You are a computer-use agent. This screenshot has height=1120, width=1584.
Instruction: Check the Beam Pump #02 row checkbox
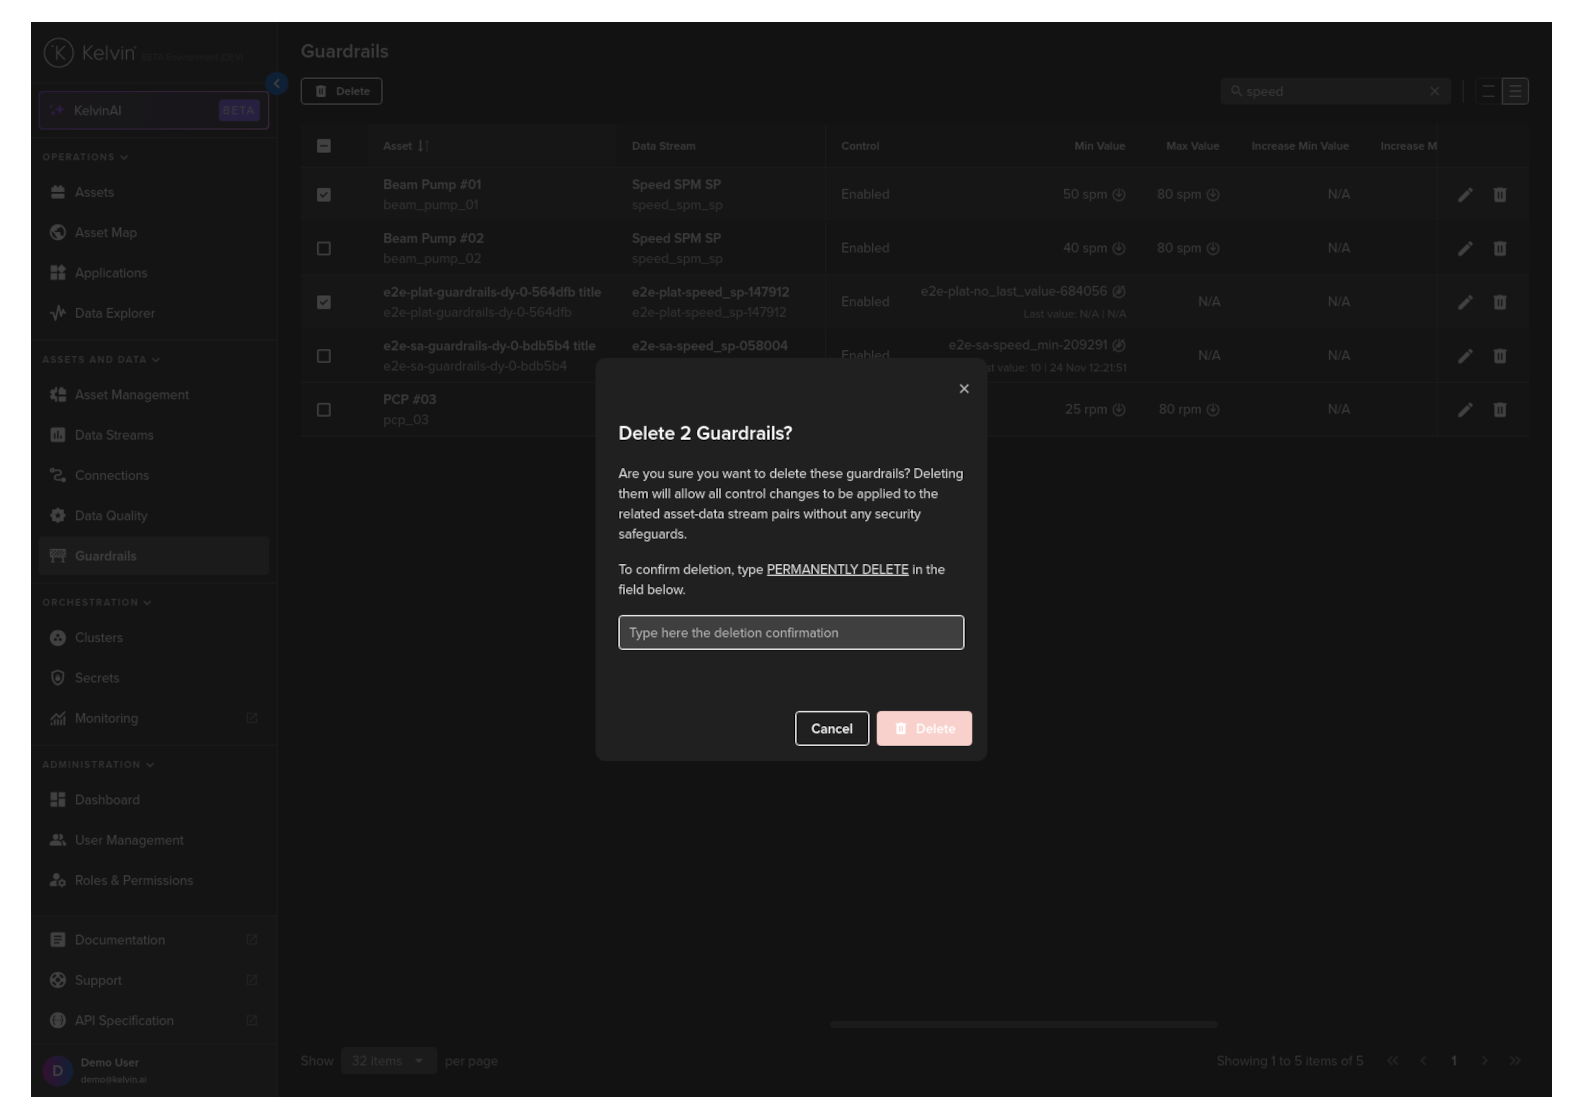324,249
